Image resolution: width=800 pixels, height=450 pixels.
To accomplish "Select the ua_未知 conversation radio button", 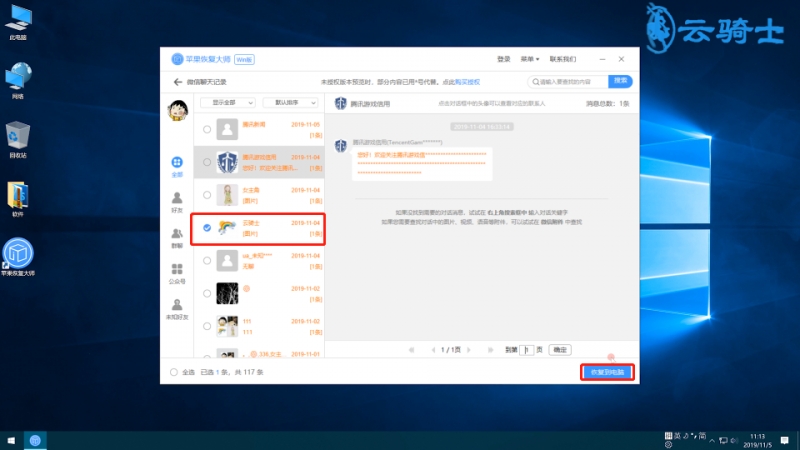I will pos(207,261).
